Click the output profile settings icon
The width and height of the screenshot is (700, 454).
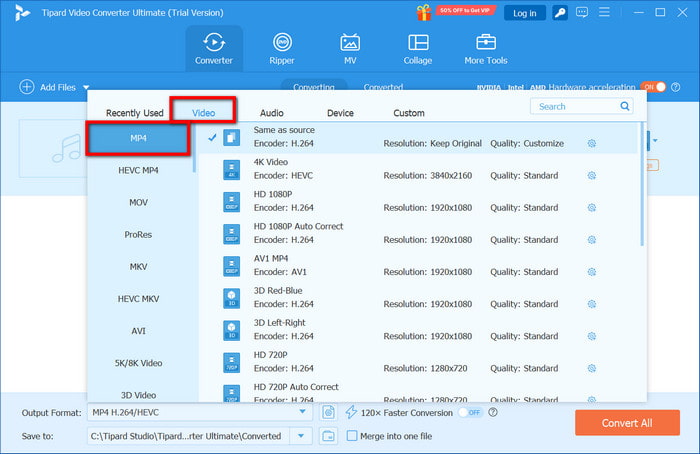(329, 412)
